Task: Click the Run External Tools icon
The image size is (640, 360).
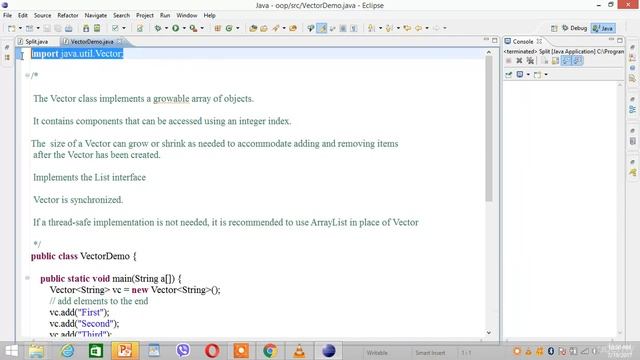Action: tap(193, 28)
